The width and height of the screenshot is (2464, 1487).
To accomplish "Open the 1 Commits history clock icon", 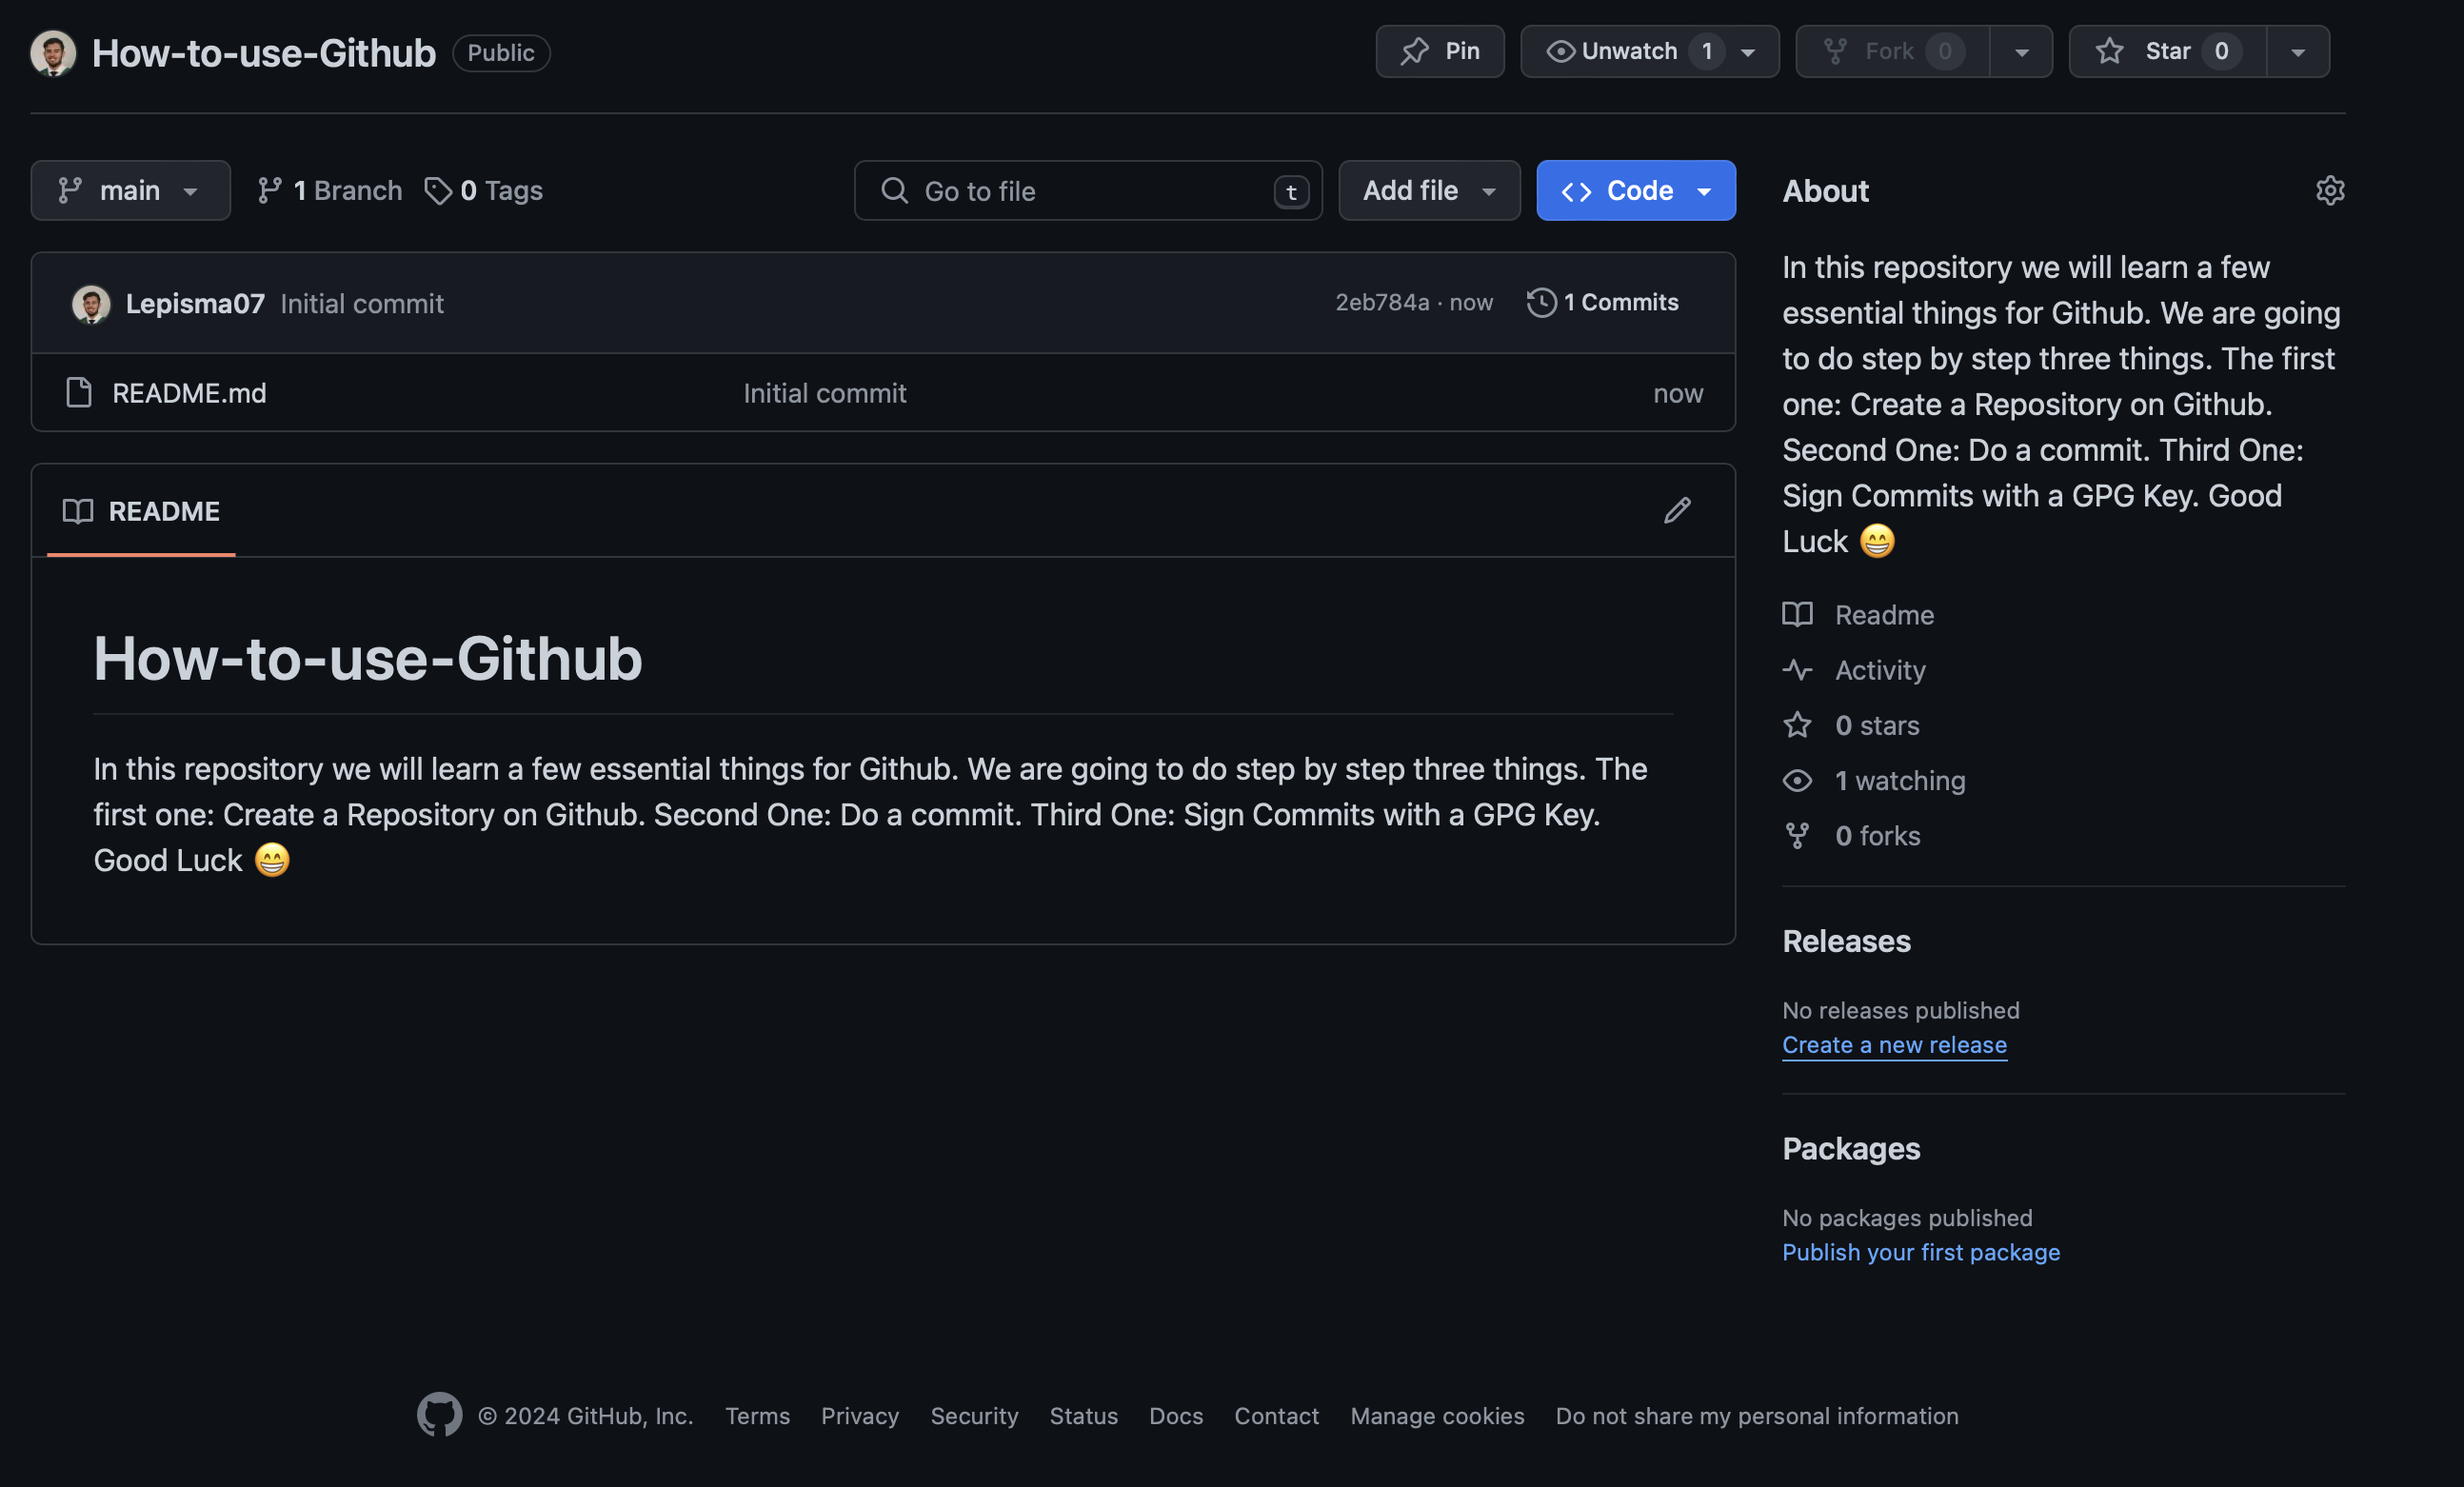I will pyautogui.click(x=1540, y=302).
